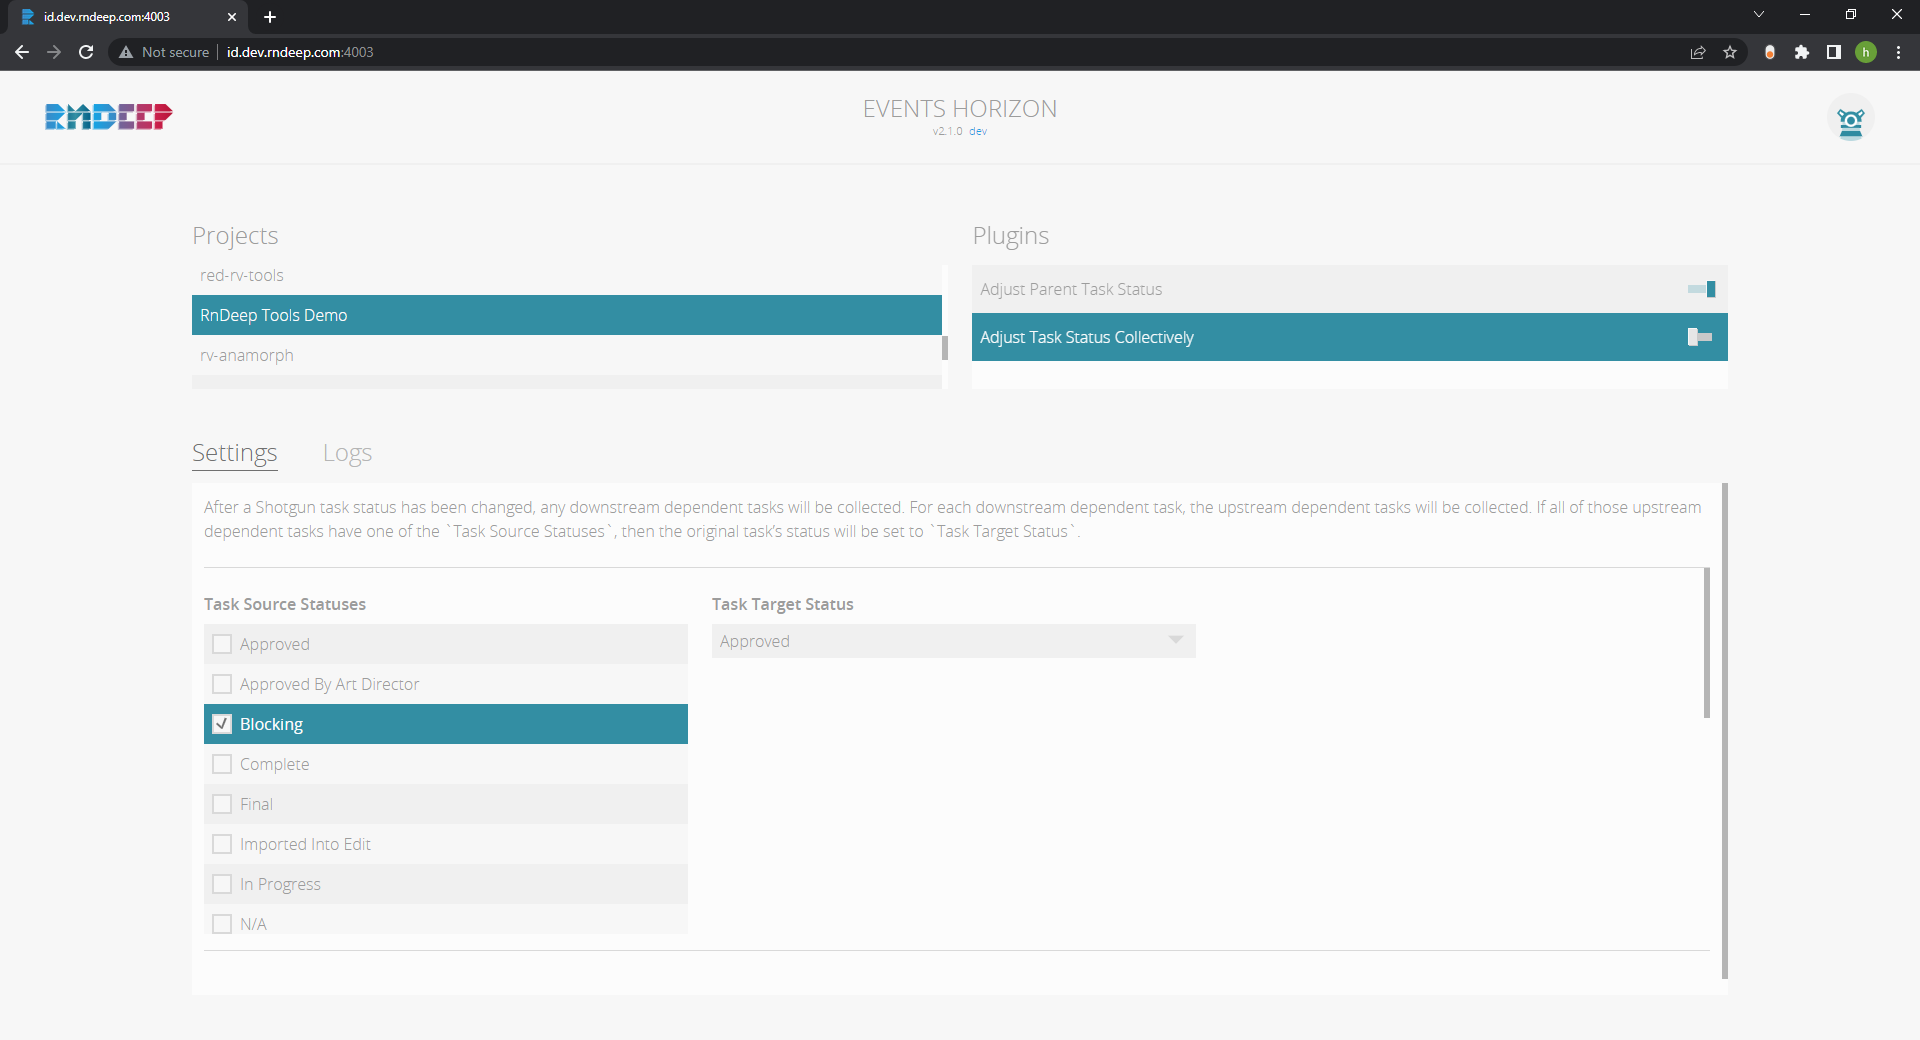Toggle the browser side panel icon
The height and width of the screenshot is (1040, 1920).
pos(1834,52)
